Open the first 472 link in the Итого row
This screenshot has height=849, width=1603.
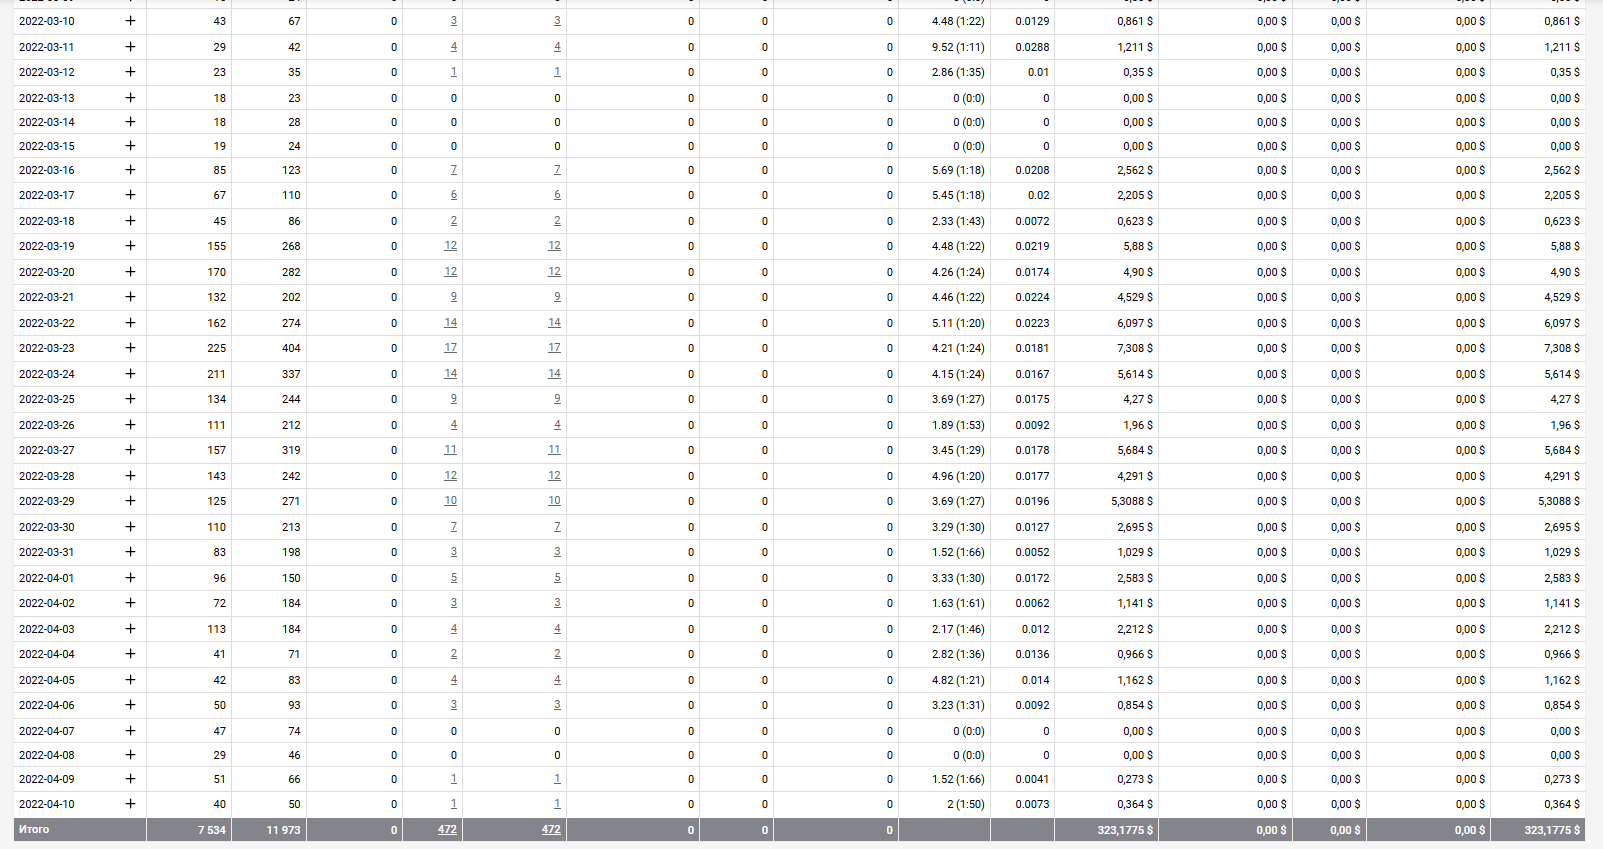[x=447, y=830]
